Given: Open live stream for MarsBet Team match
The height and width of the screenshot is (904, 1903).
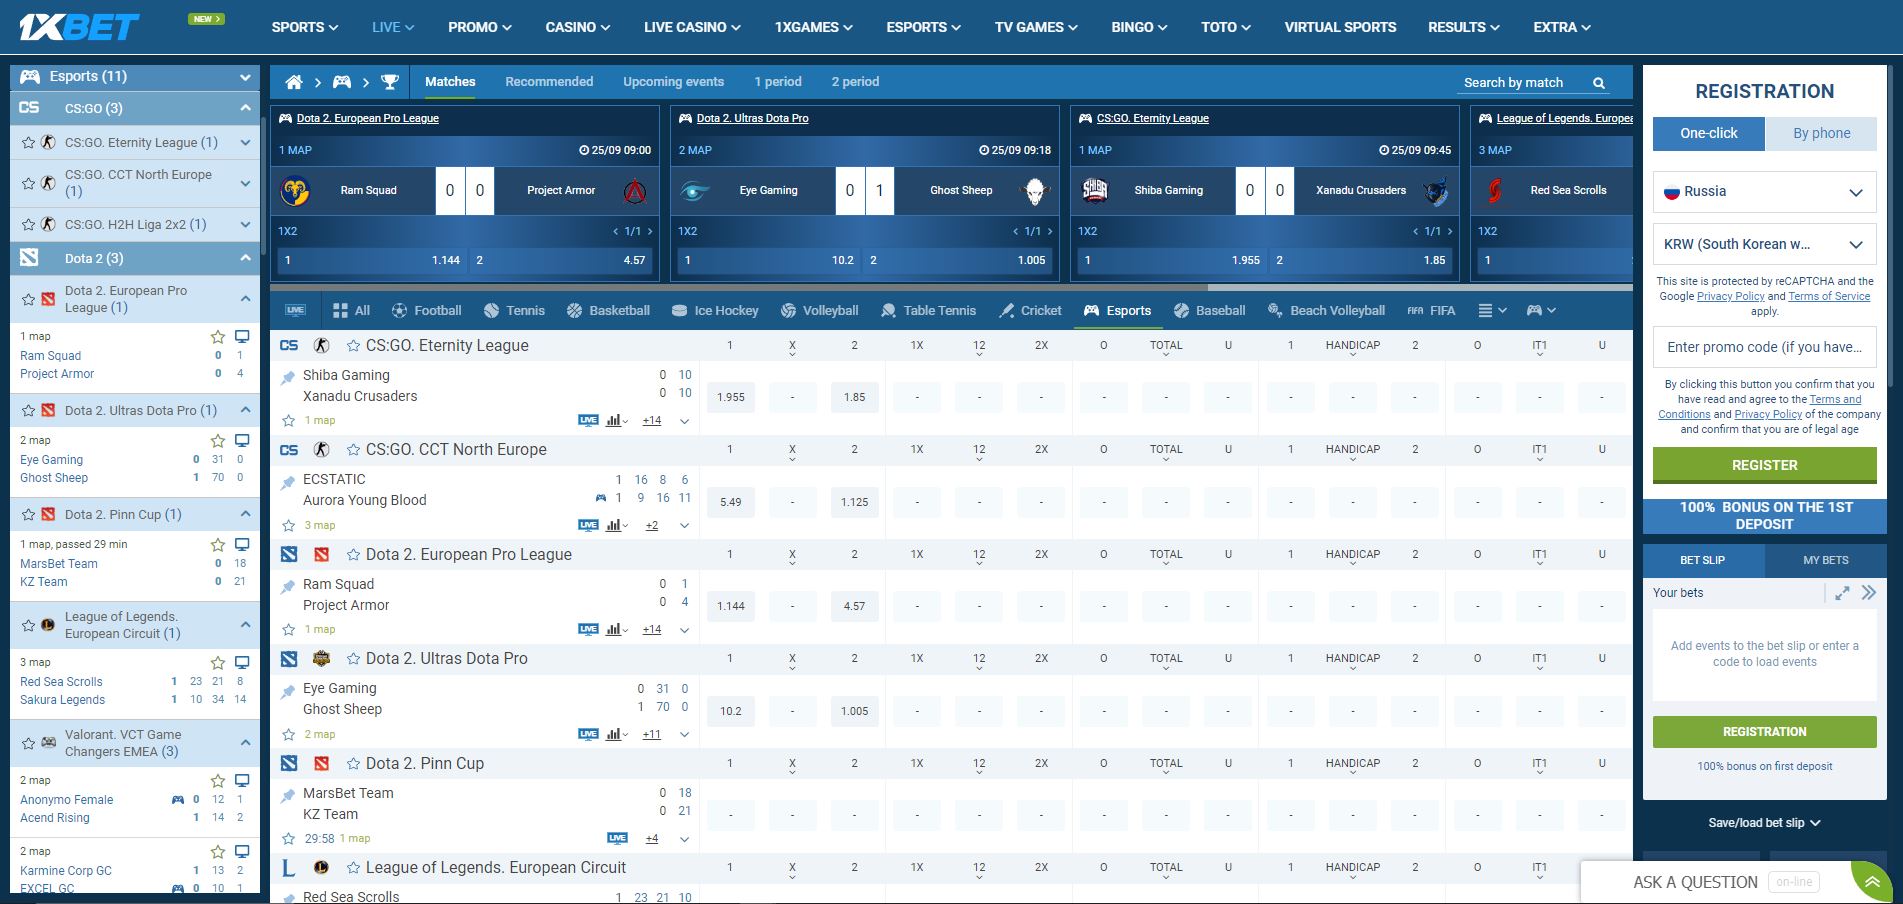Looking at the screenshot, I should tap(617, 838).
